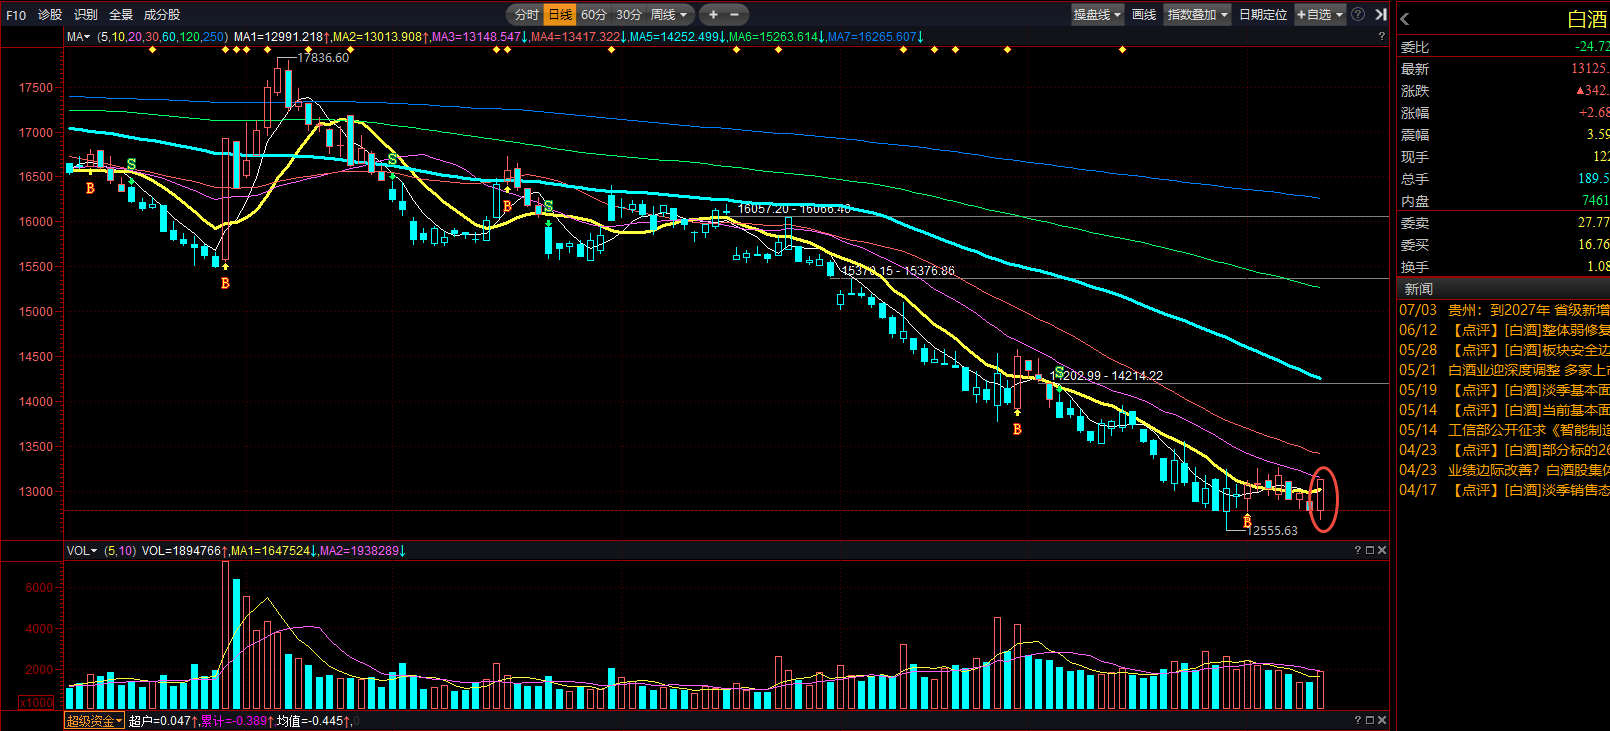1610x731 pixels.
Task: Zoom out the chart with minus button
Action: pos(735,14)
